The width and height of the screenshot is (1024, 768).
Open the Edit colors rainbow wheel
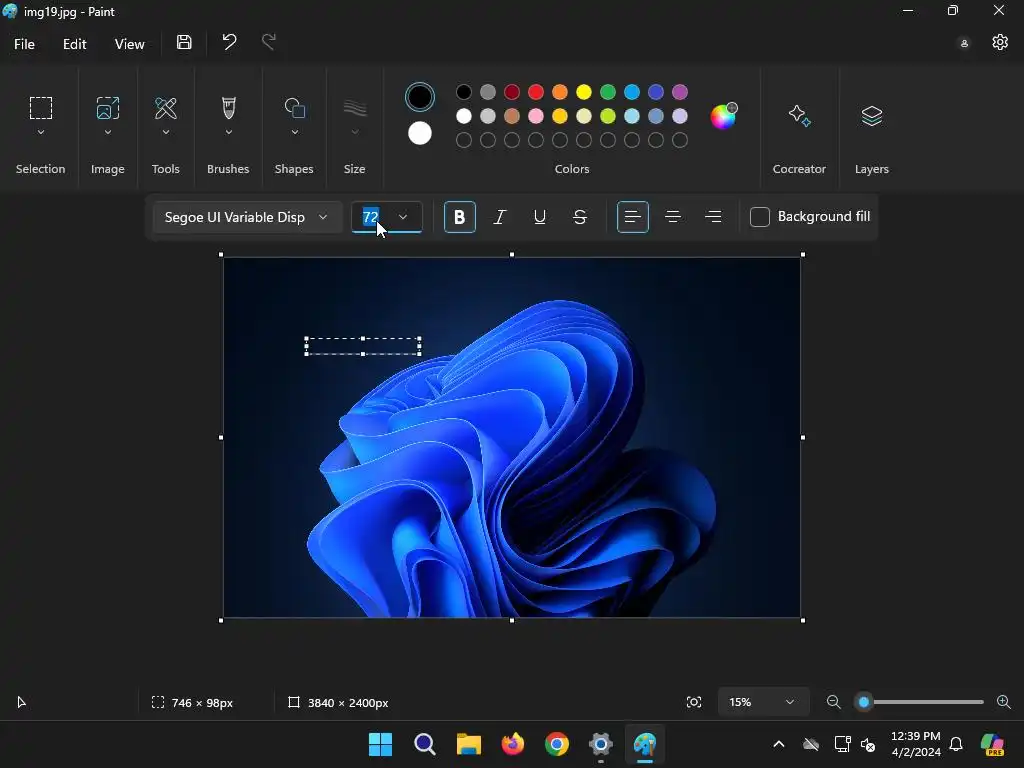pos(723,116)
